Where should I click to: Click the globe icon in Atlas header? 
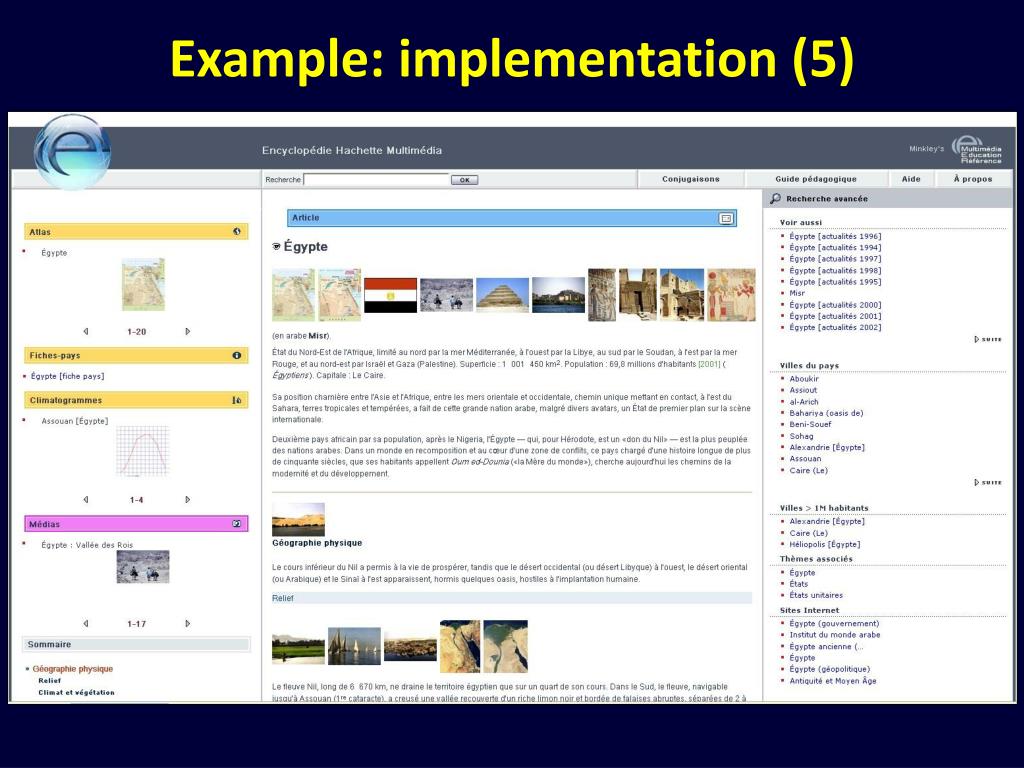click(x=236, y=232)
